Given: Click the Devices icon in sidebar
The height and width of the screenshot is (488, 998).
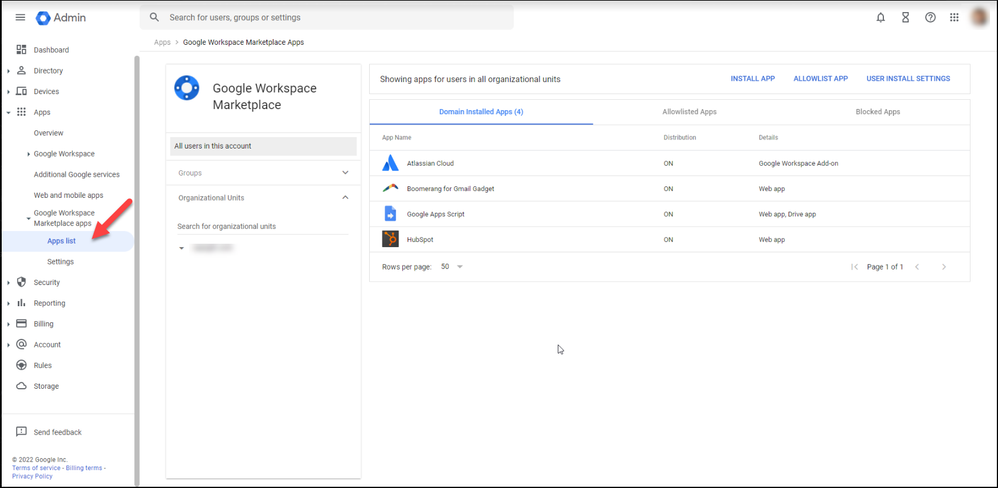Looking at the screenshot, I should 21,92.
